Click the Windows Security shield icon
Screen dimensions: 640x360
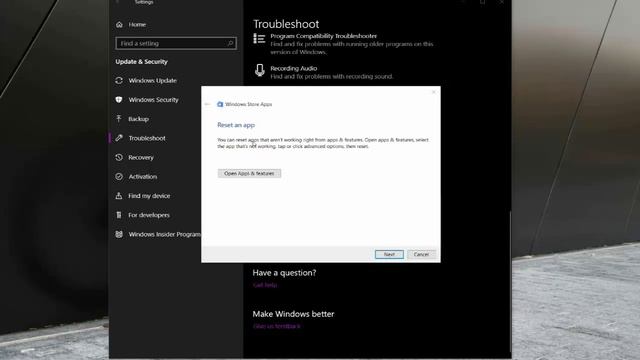click(x=119, y=100)
